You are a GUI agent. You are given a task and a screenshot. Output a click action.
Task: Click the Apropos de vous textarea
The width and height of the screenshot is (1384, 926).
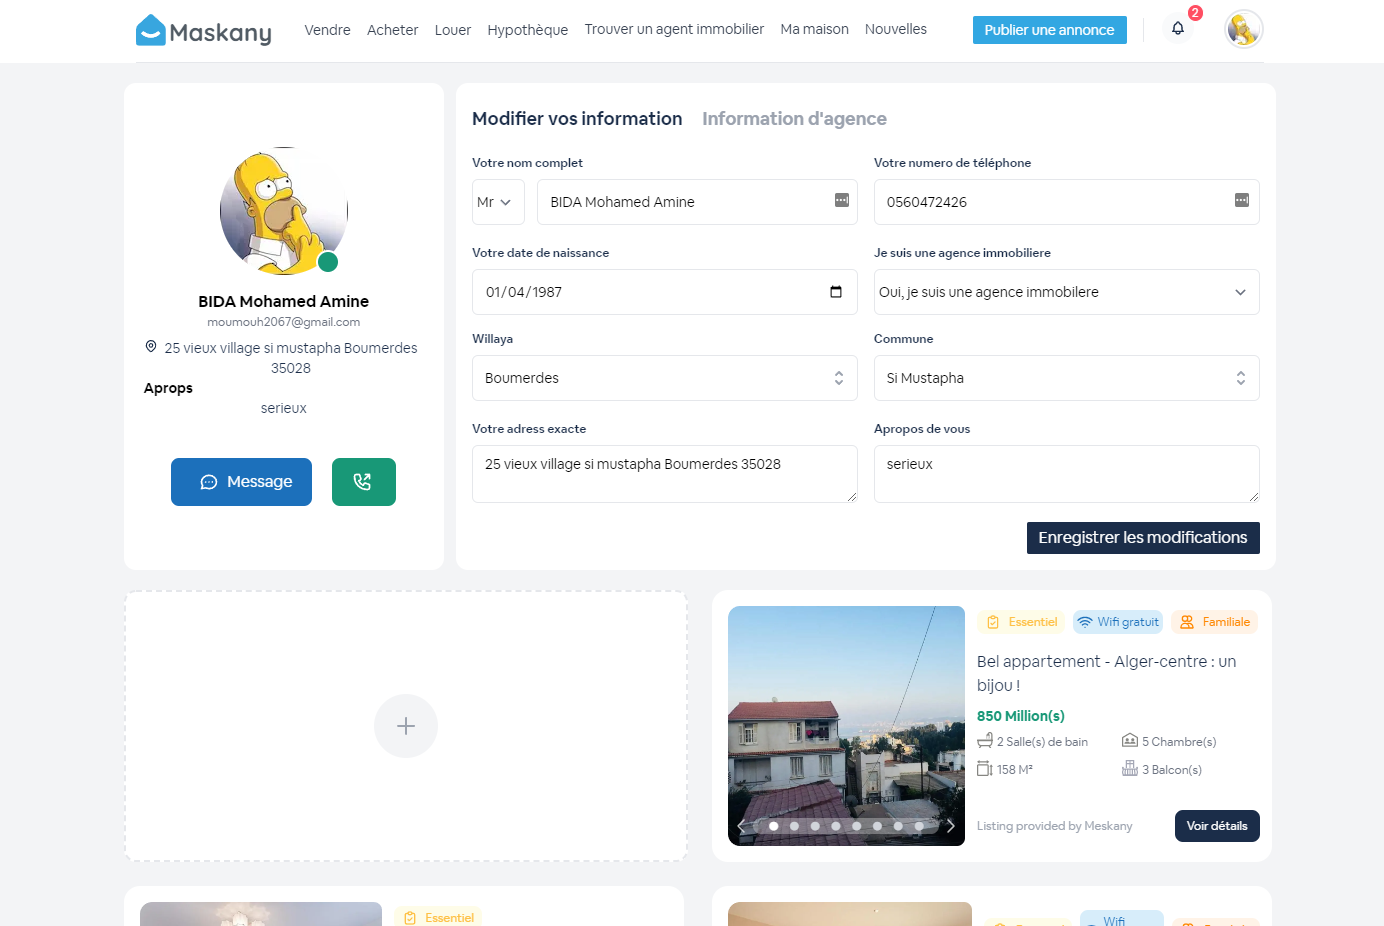point(1067,474)
